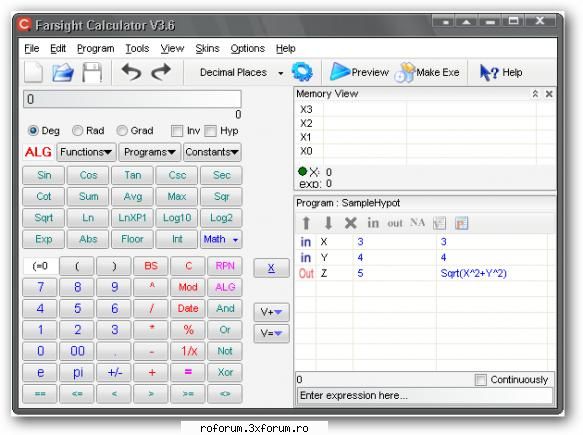
Task: Run Preview from the toolbar
Action: [x=359, y=72]
